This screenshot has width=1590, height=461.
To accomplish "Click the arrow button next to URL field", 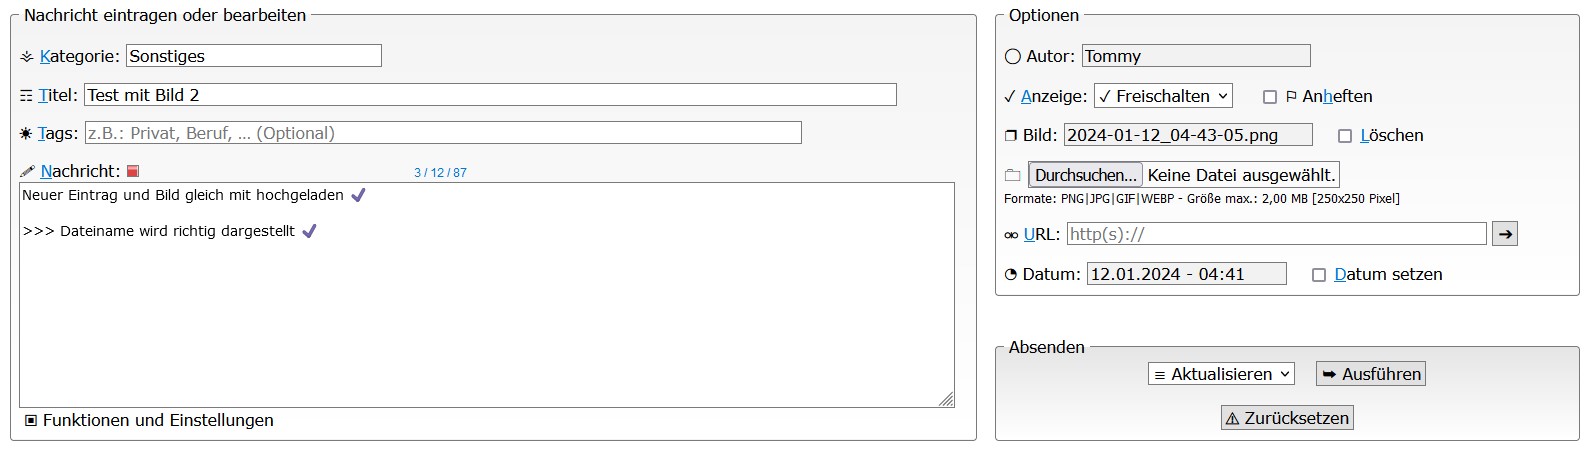I will [1505, 234].
